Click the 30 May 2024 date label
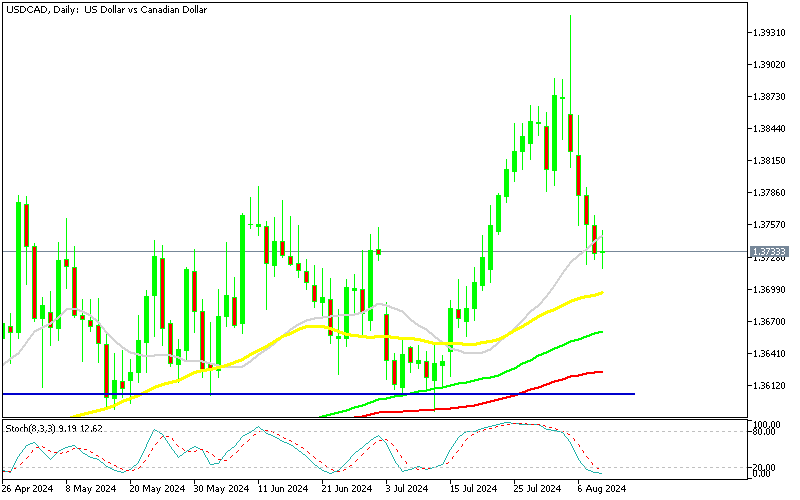800x500 pixels. point(221,489)
